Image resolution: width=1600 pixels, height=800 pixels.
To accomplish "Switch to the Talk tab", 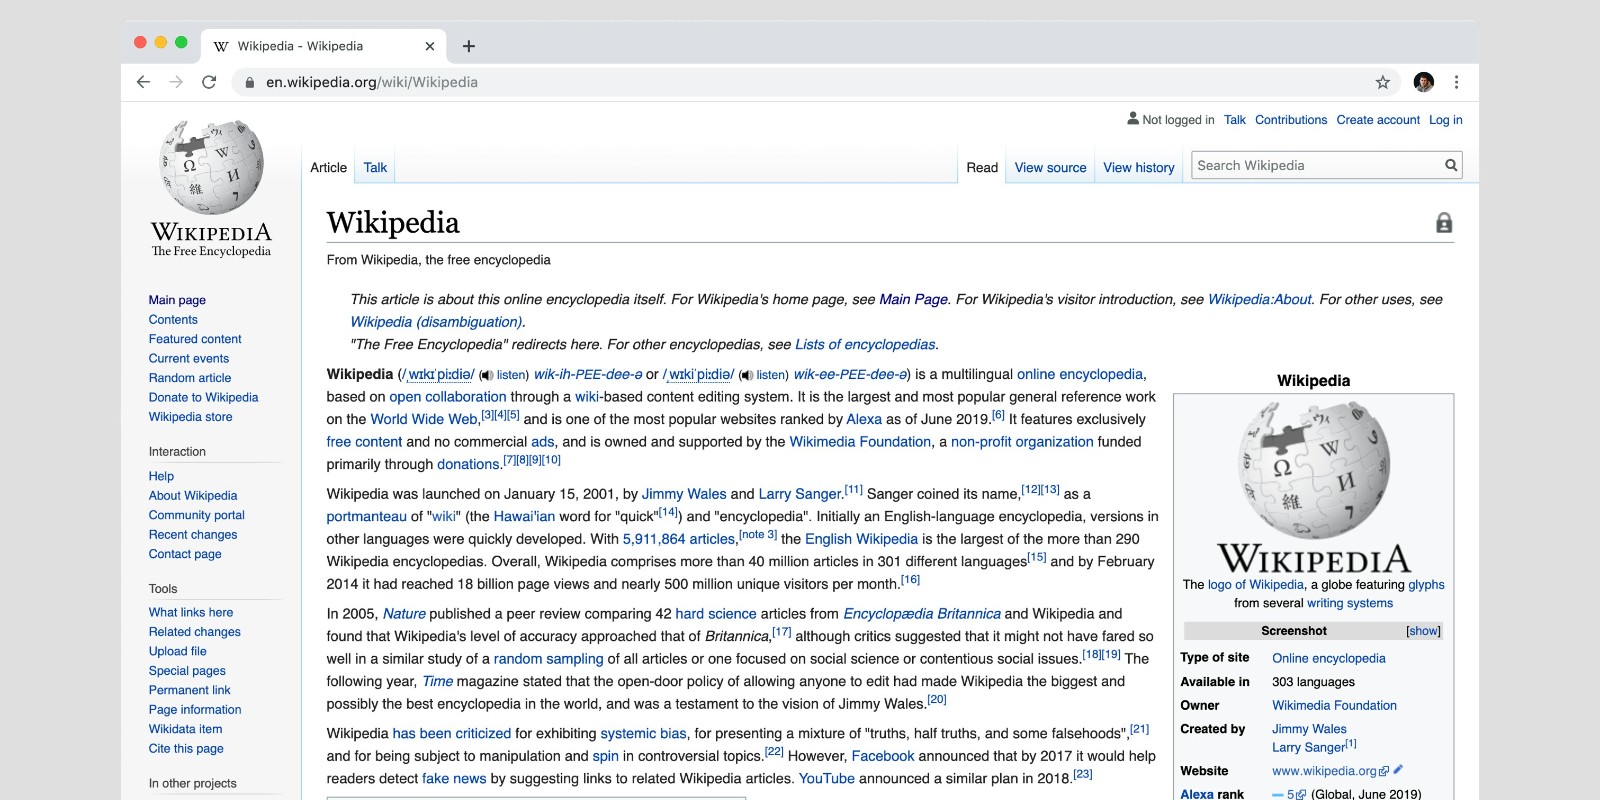I will point(375,168).
